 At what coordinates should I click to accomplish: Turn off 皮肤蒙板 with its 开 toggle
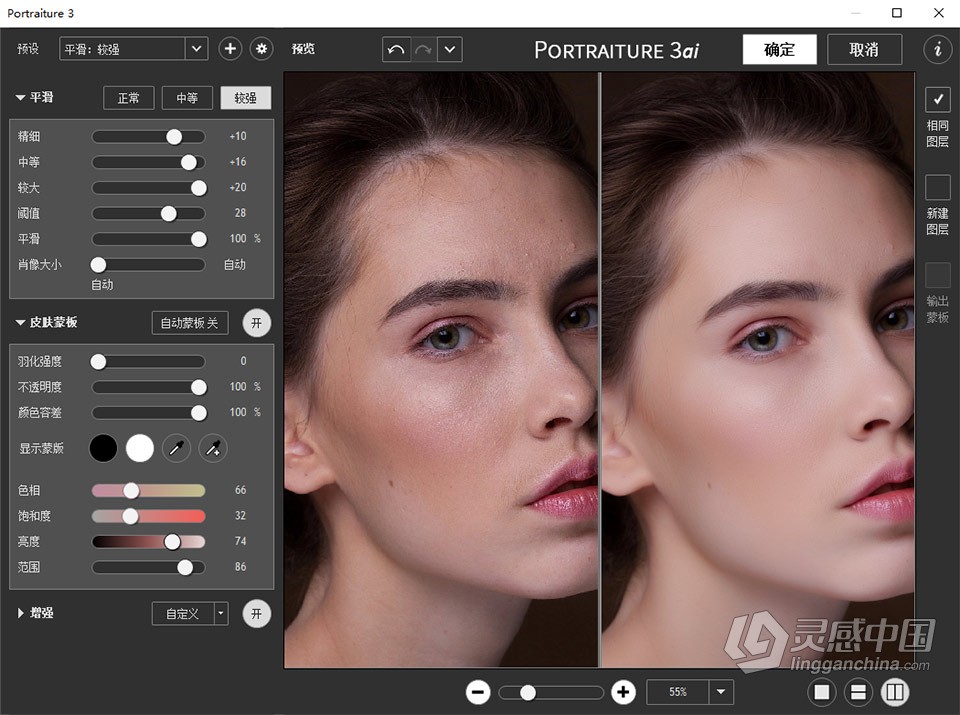click(x=257, y=322)
